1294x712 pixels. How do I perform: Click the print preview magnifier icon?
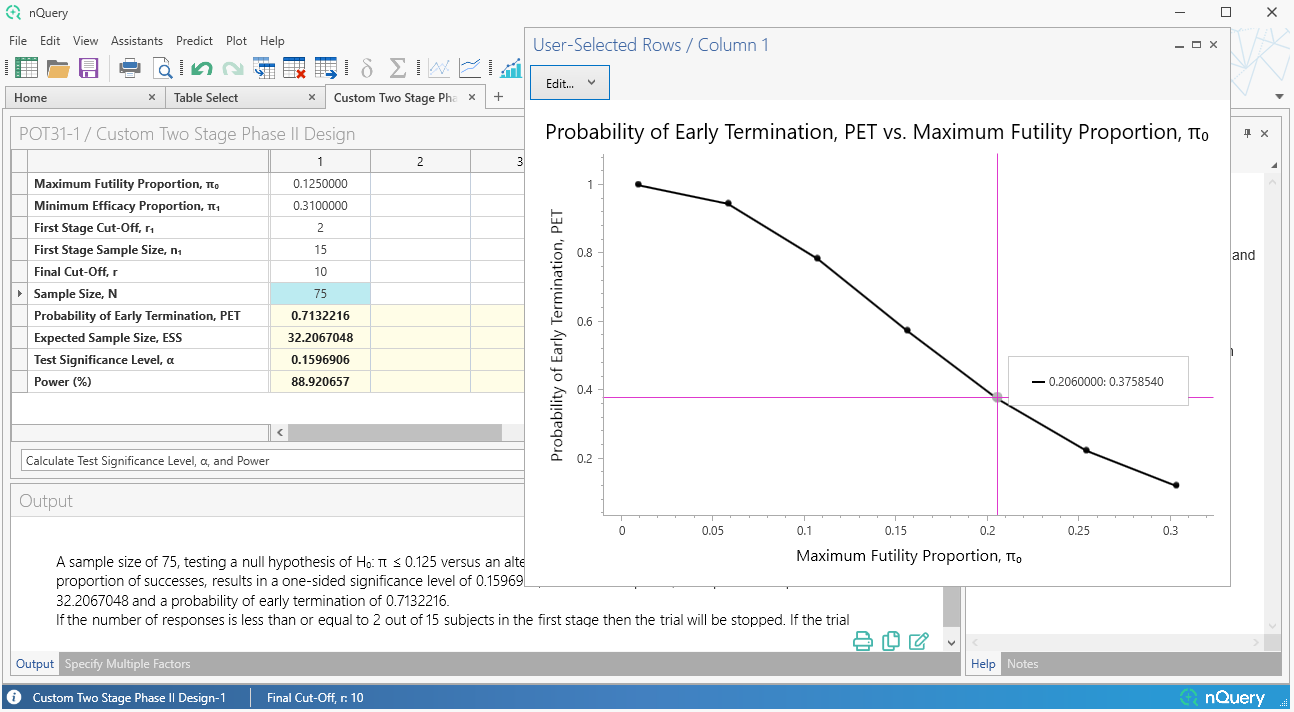click(x=162, y=68)
